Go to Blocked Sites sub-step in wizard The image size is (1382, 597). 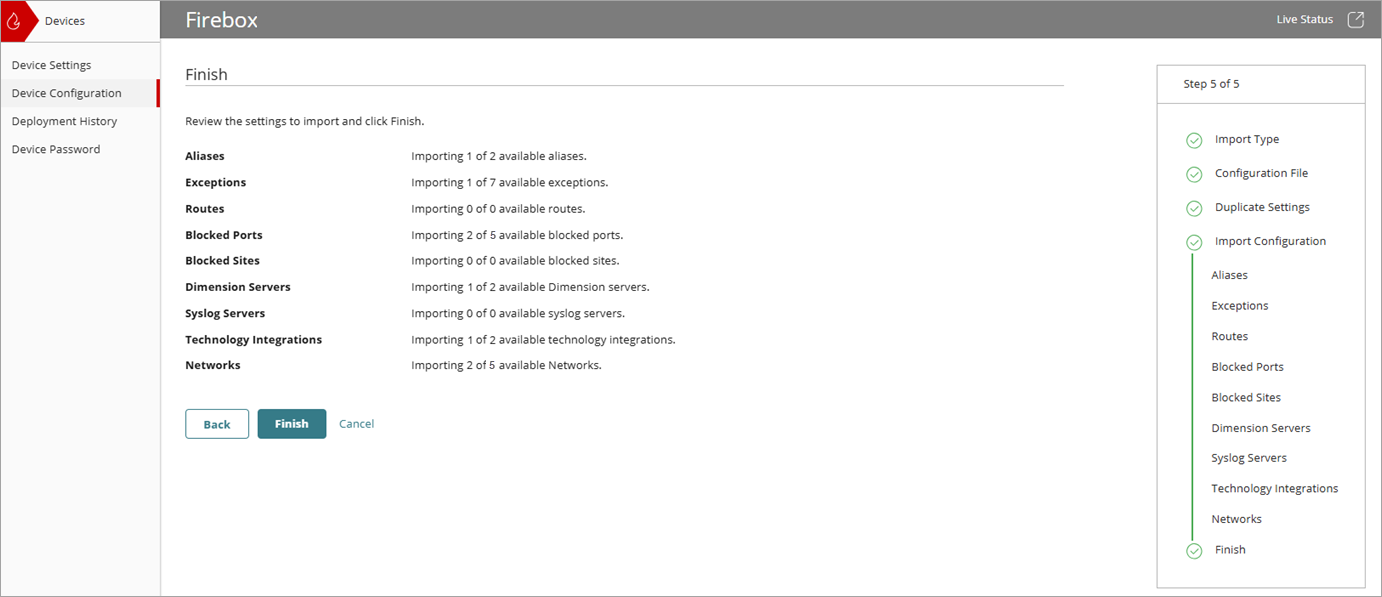coord(1246,398)
